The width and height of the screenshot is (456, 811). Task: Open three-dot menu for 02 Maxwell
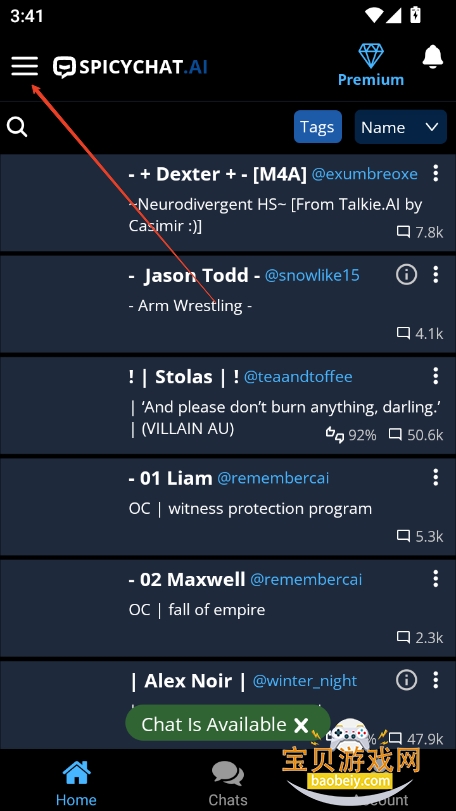(x=436, y=579)
